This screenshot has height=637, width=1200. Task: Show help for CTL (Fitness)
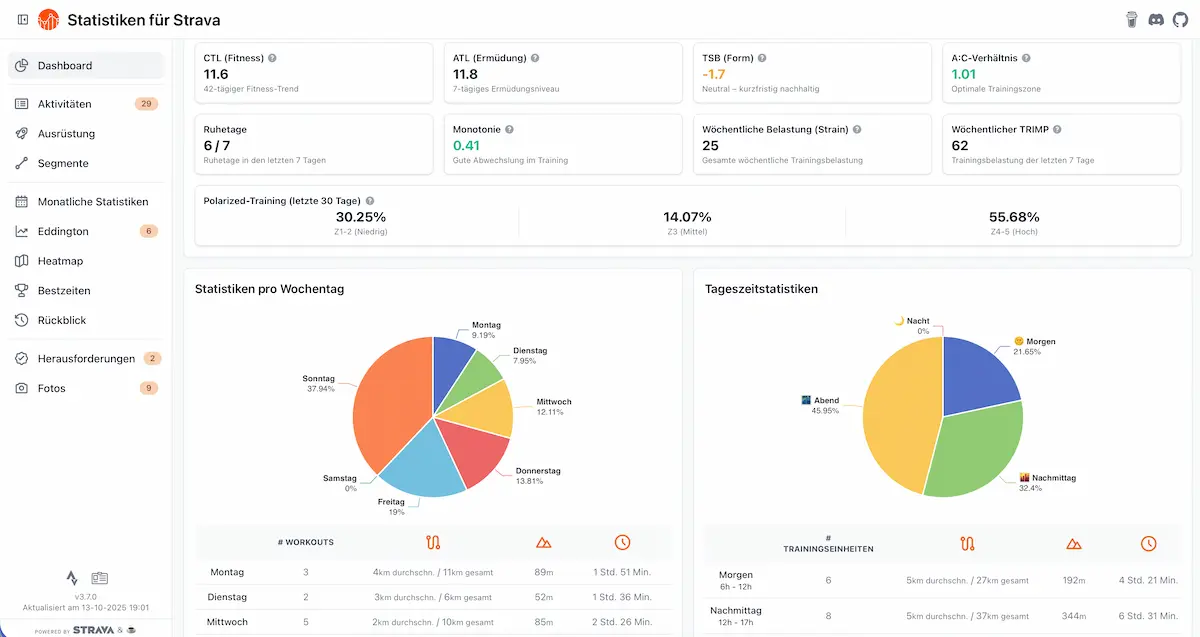272,59
